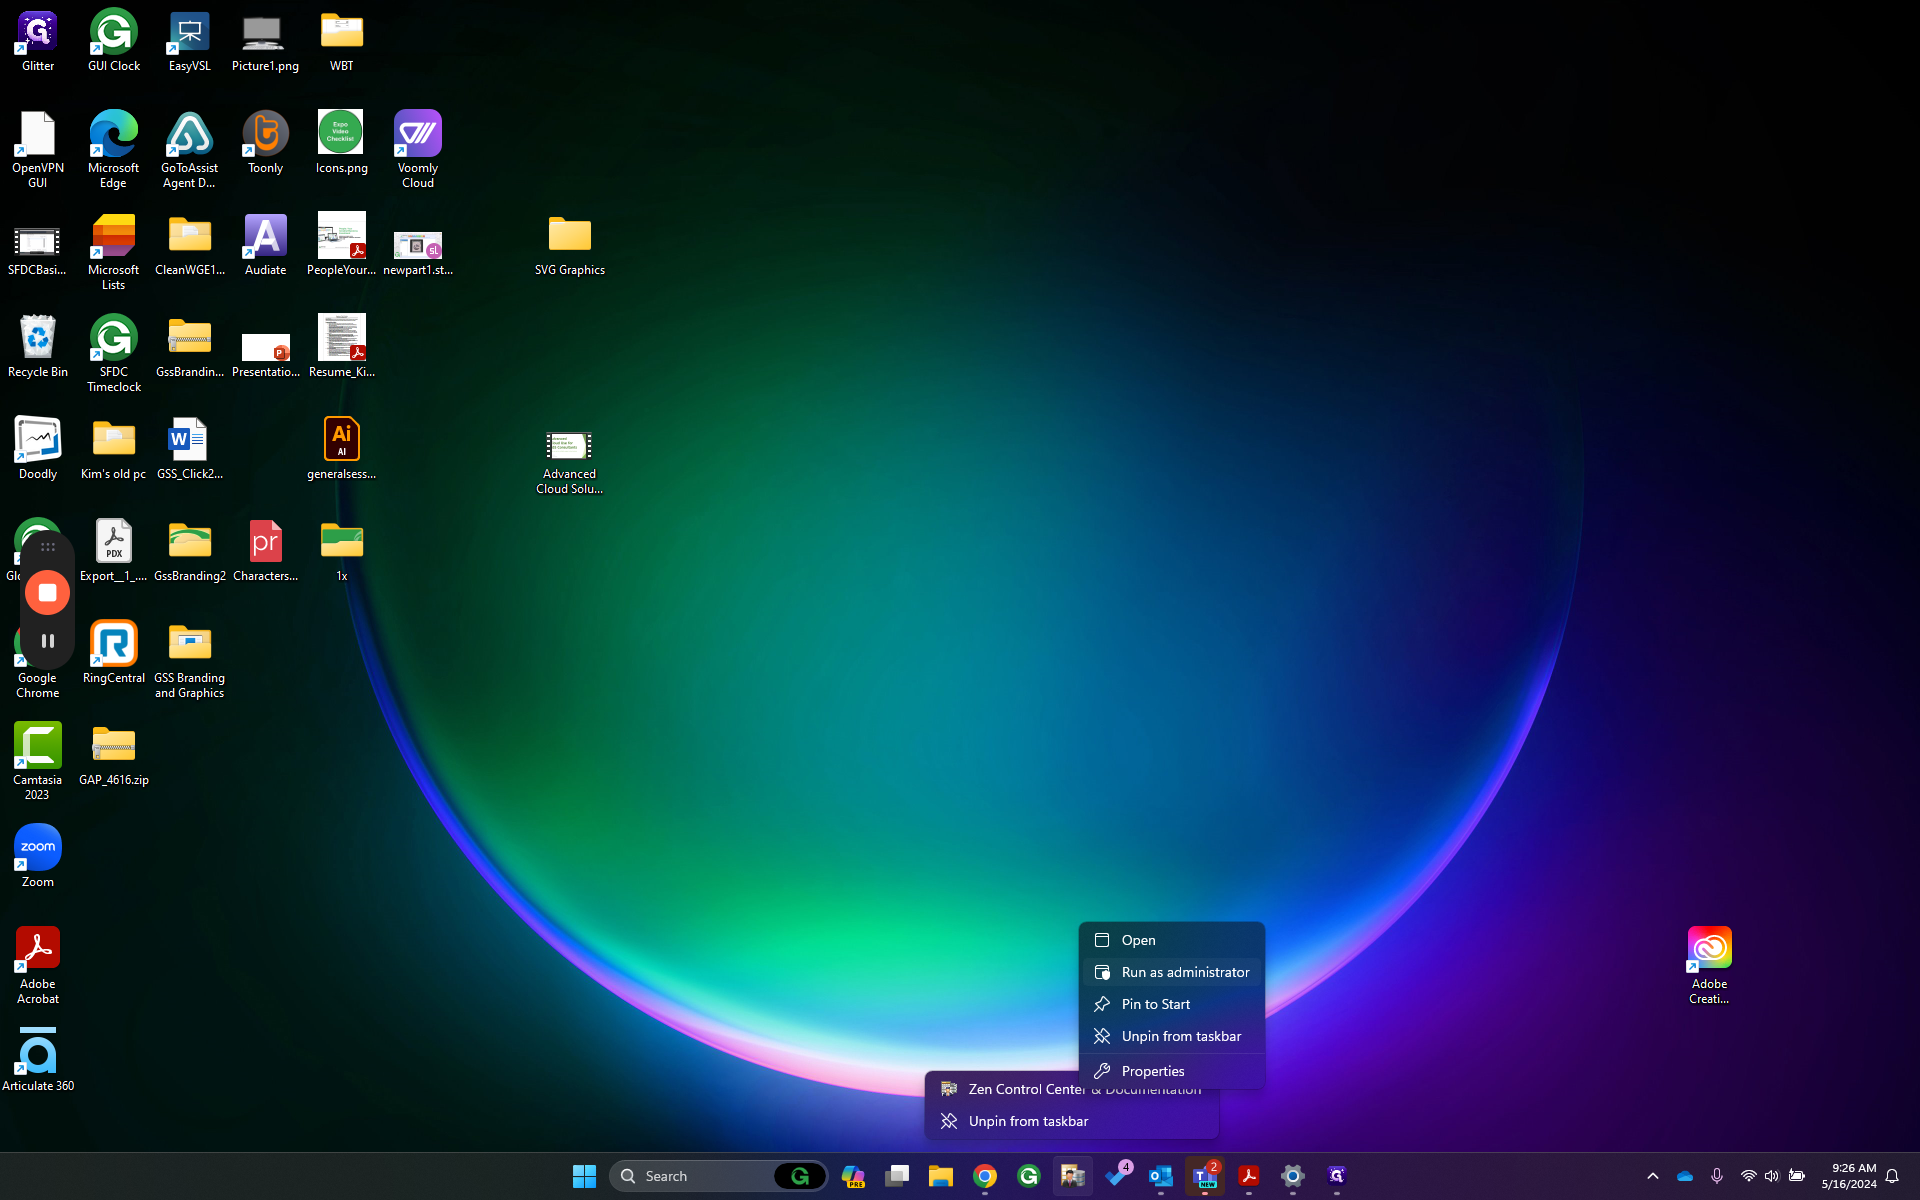Select the Articulate 360 desktop shortcut

click(38, 1061)
